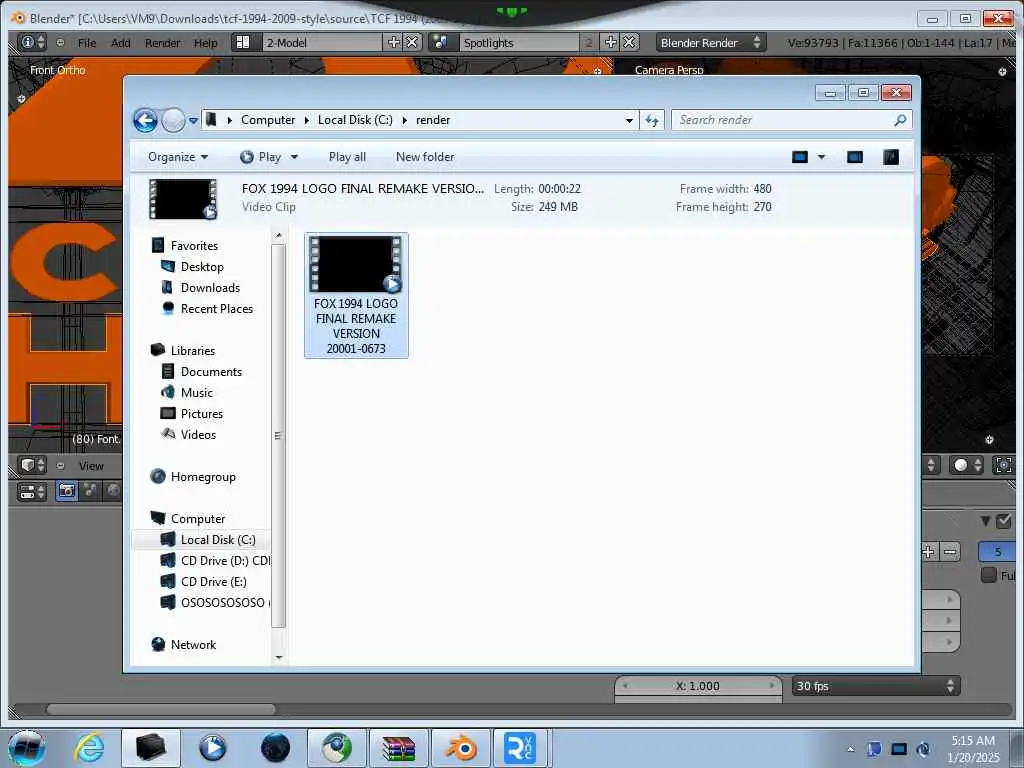The image size is (1024, 768).
Task: Click Play all in toolbar
Action: [347, 157]
